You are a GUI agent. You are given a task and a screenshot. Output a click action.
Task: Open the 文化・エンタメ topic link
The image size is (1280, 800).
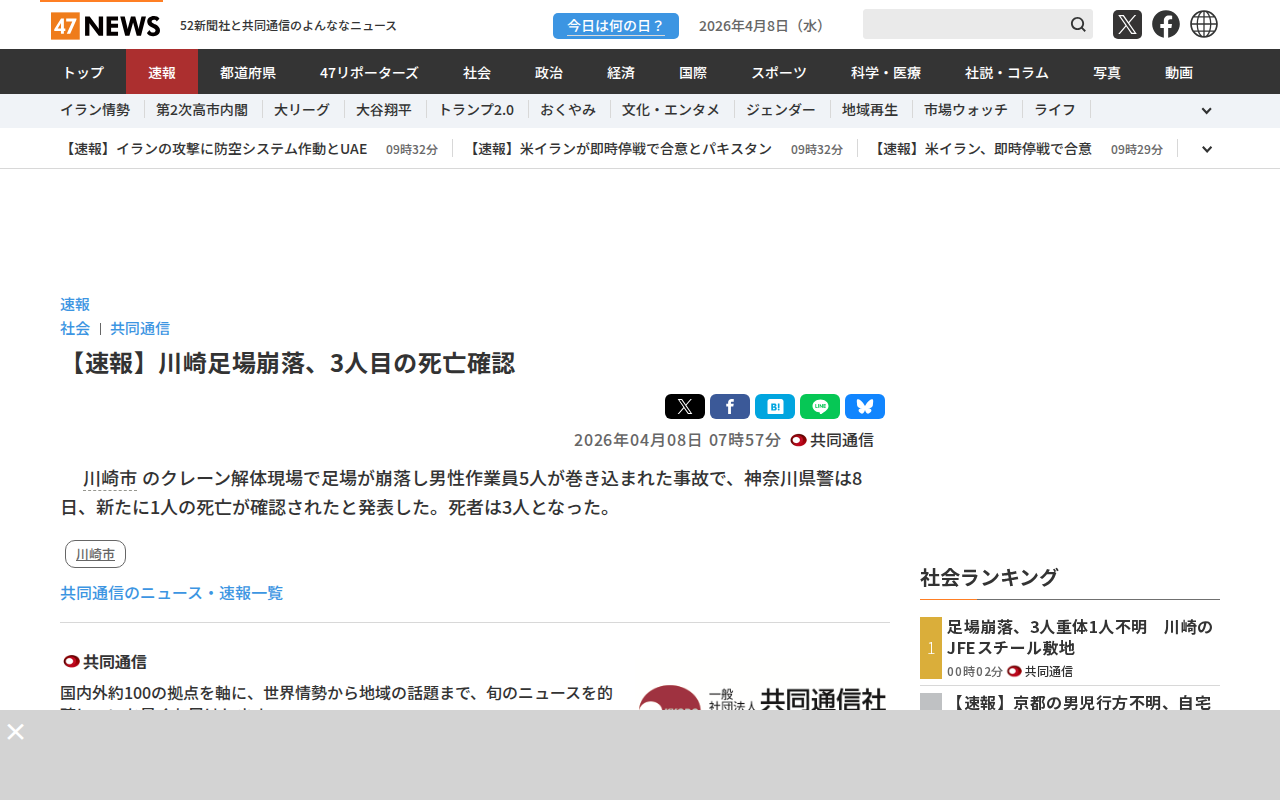click(x=671, y=110)
